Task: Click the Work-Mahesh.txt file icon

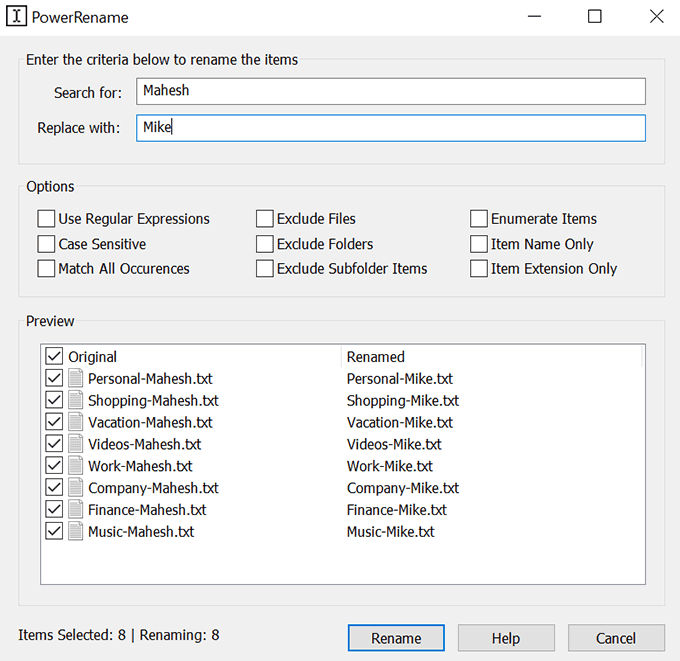Action: point(76,467)
